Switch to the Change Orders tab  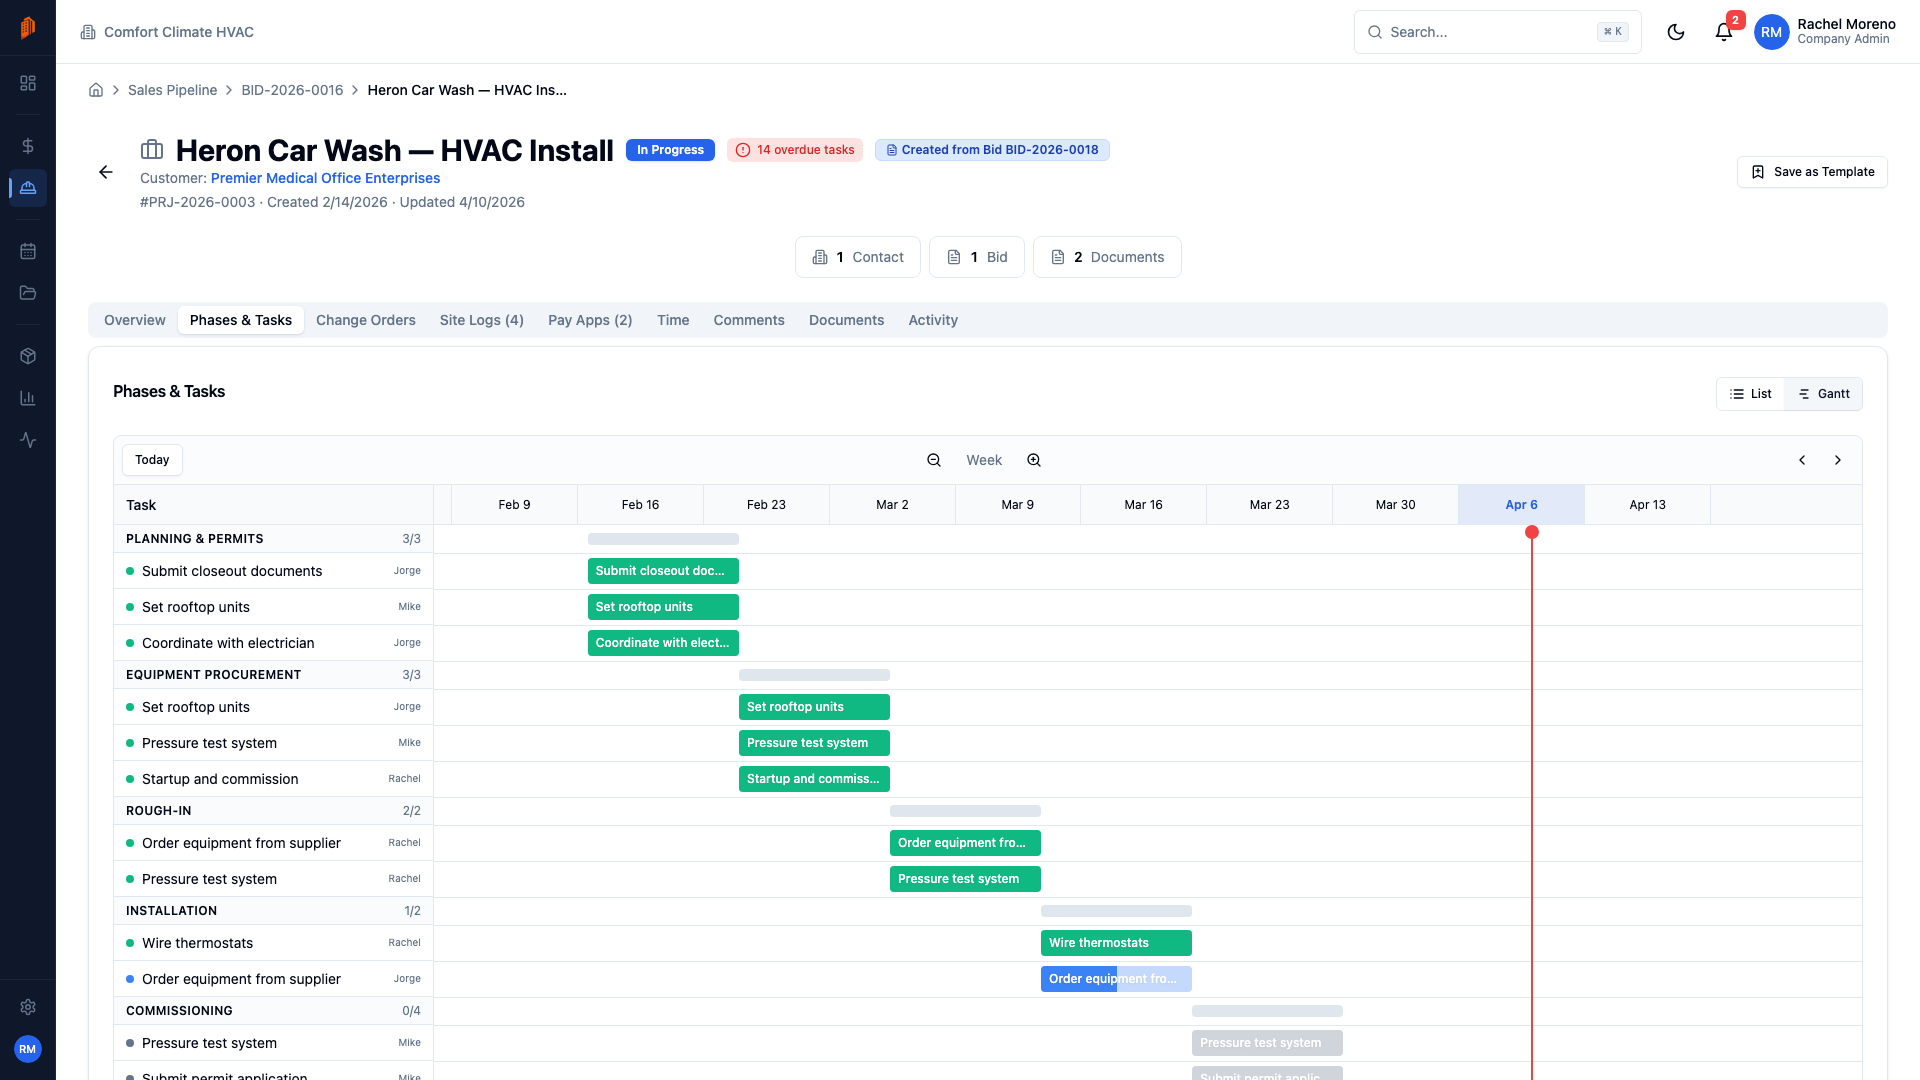[x=365, y=320]
